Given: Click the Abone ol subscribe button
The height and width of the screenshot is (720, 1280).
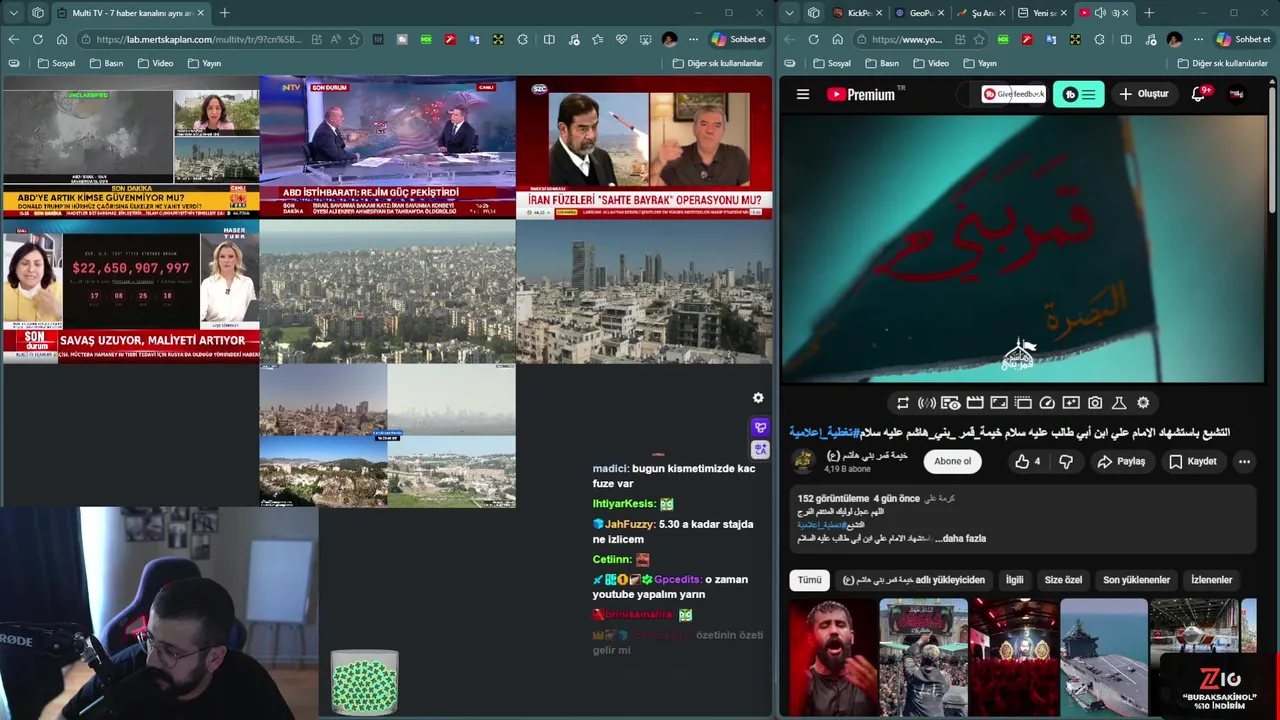Looking at the screenshot, I should (952, 461).
